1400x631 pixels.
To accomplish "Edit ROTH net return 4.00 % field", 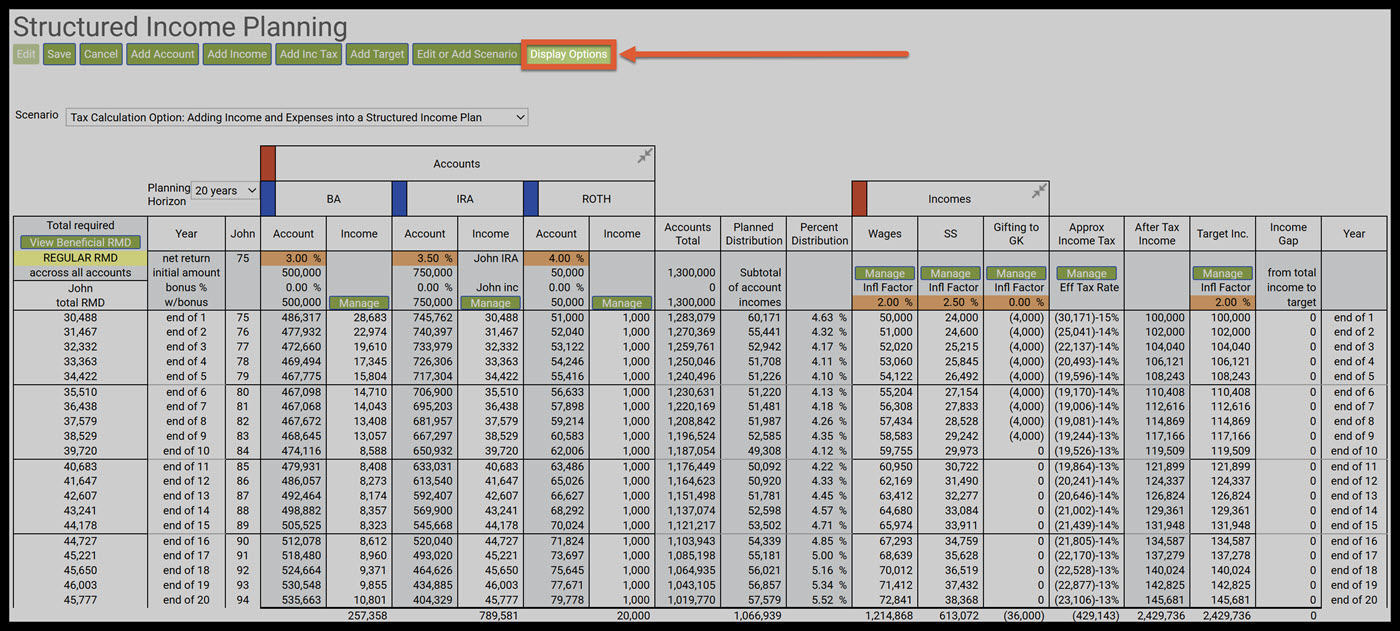I will pos(557,258).
